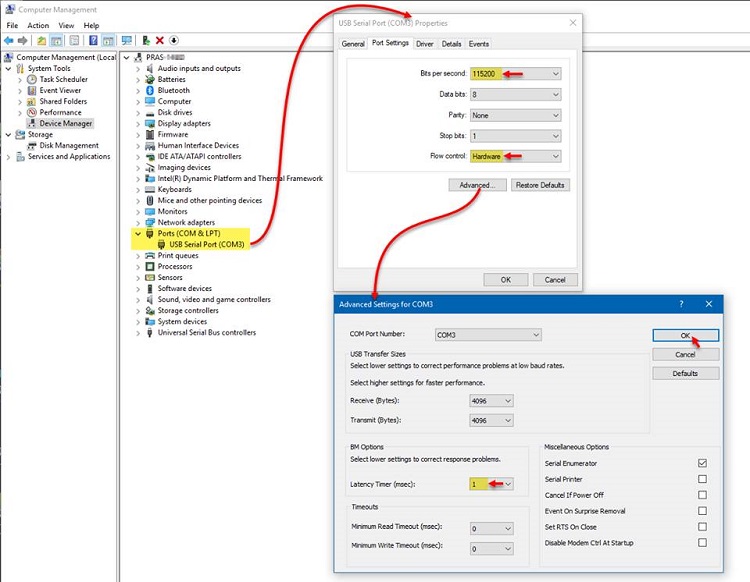Image resolution: width=750 pixels, height=582 pixels.
Task: Uncheck the Serial Enumerator checkbox
Action: coord(702,463)
